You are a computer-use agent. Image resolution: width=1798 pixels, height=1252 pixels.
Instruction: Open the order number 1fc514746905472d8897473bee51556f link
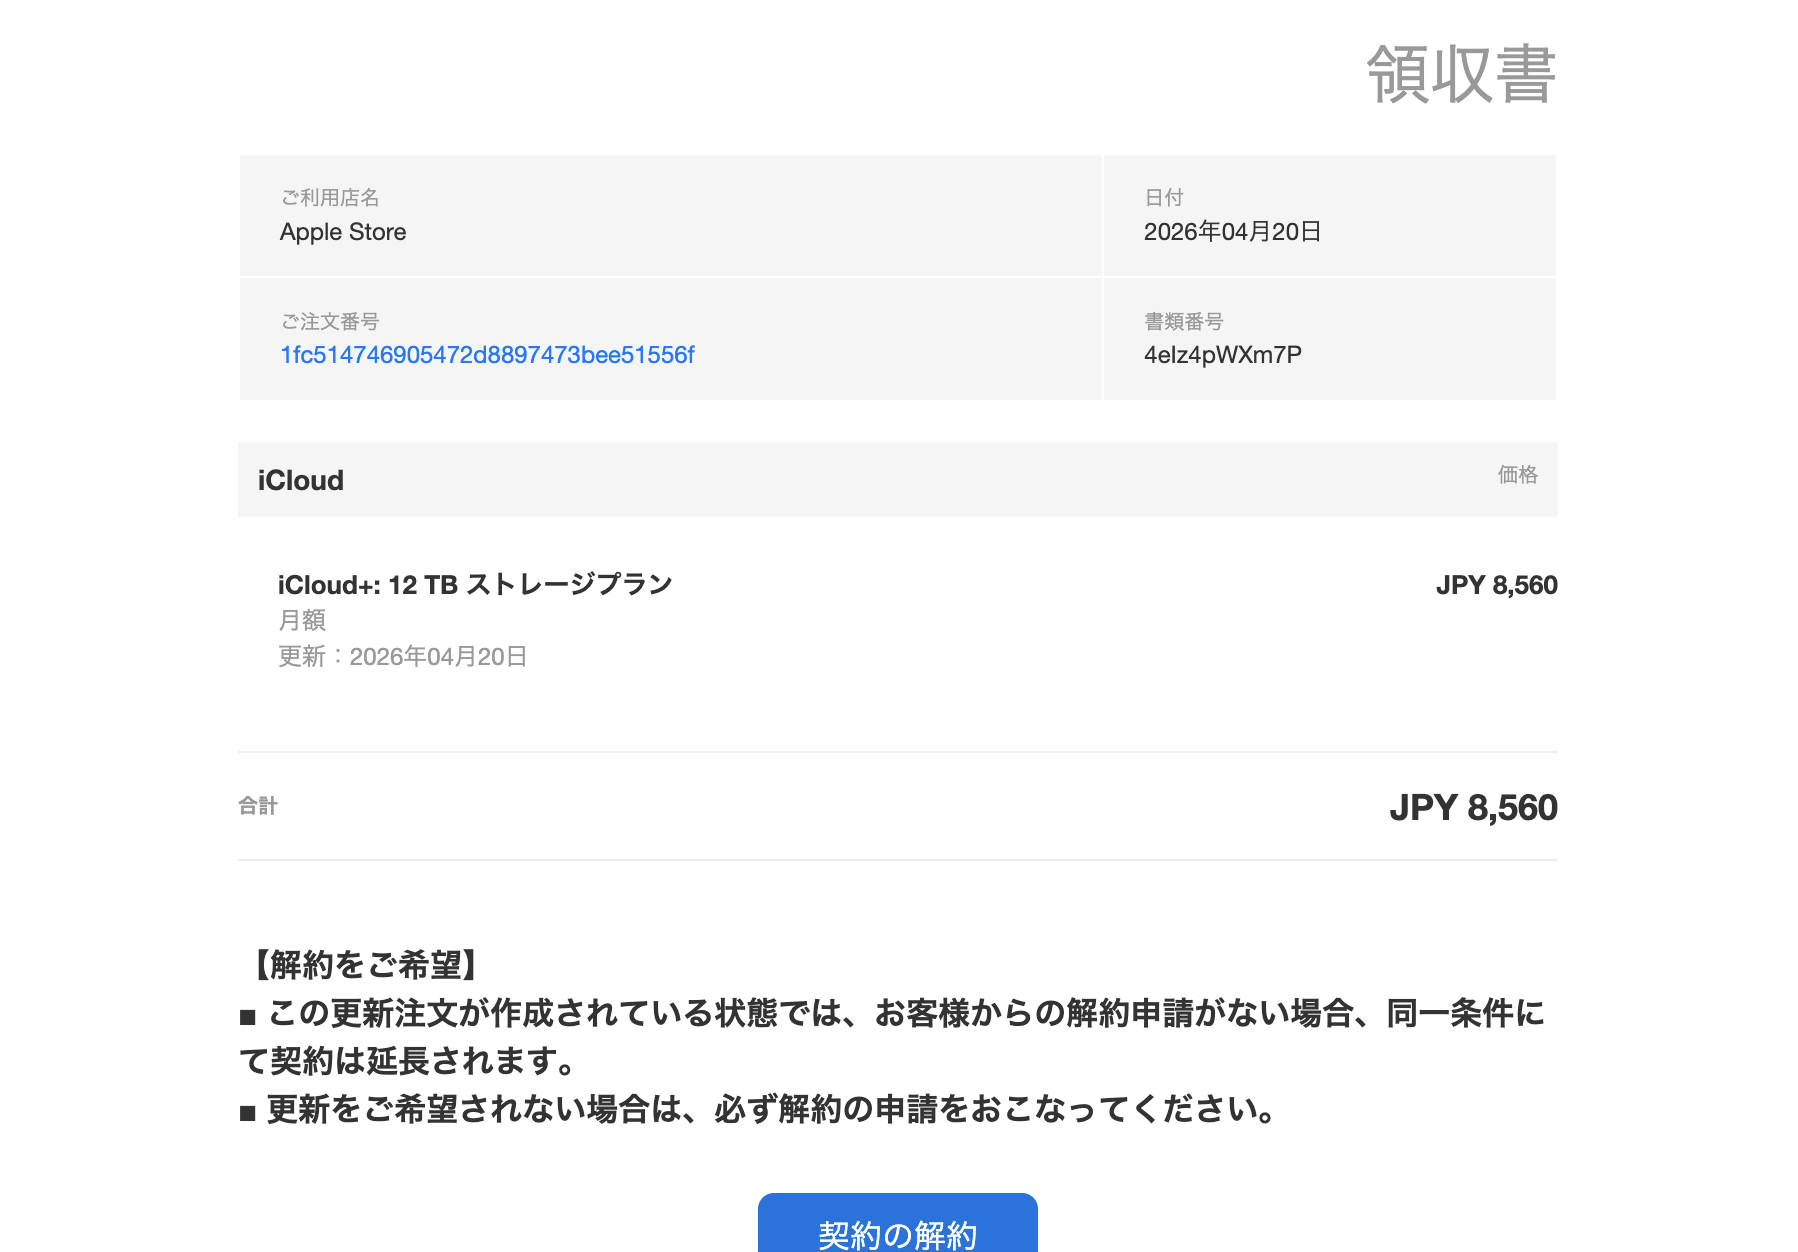coord(487,355)
